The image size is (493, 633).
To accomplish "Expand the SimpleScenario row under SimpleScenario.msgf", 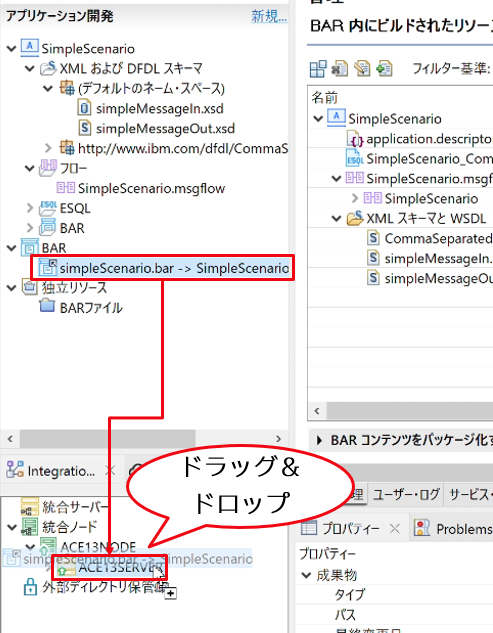I will (x=355, y=198).
